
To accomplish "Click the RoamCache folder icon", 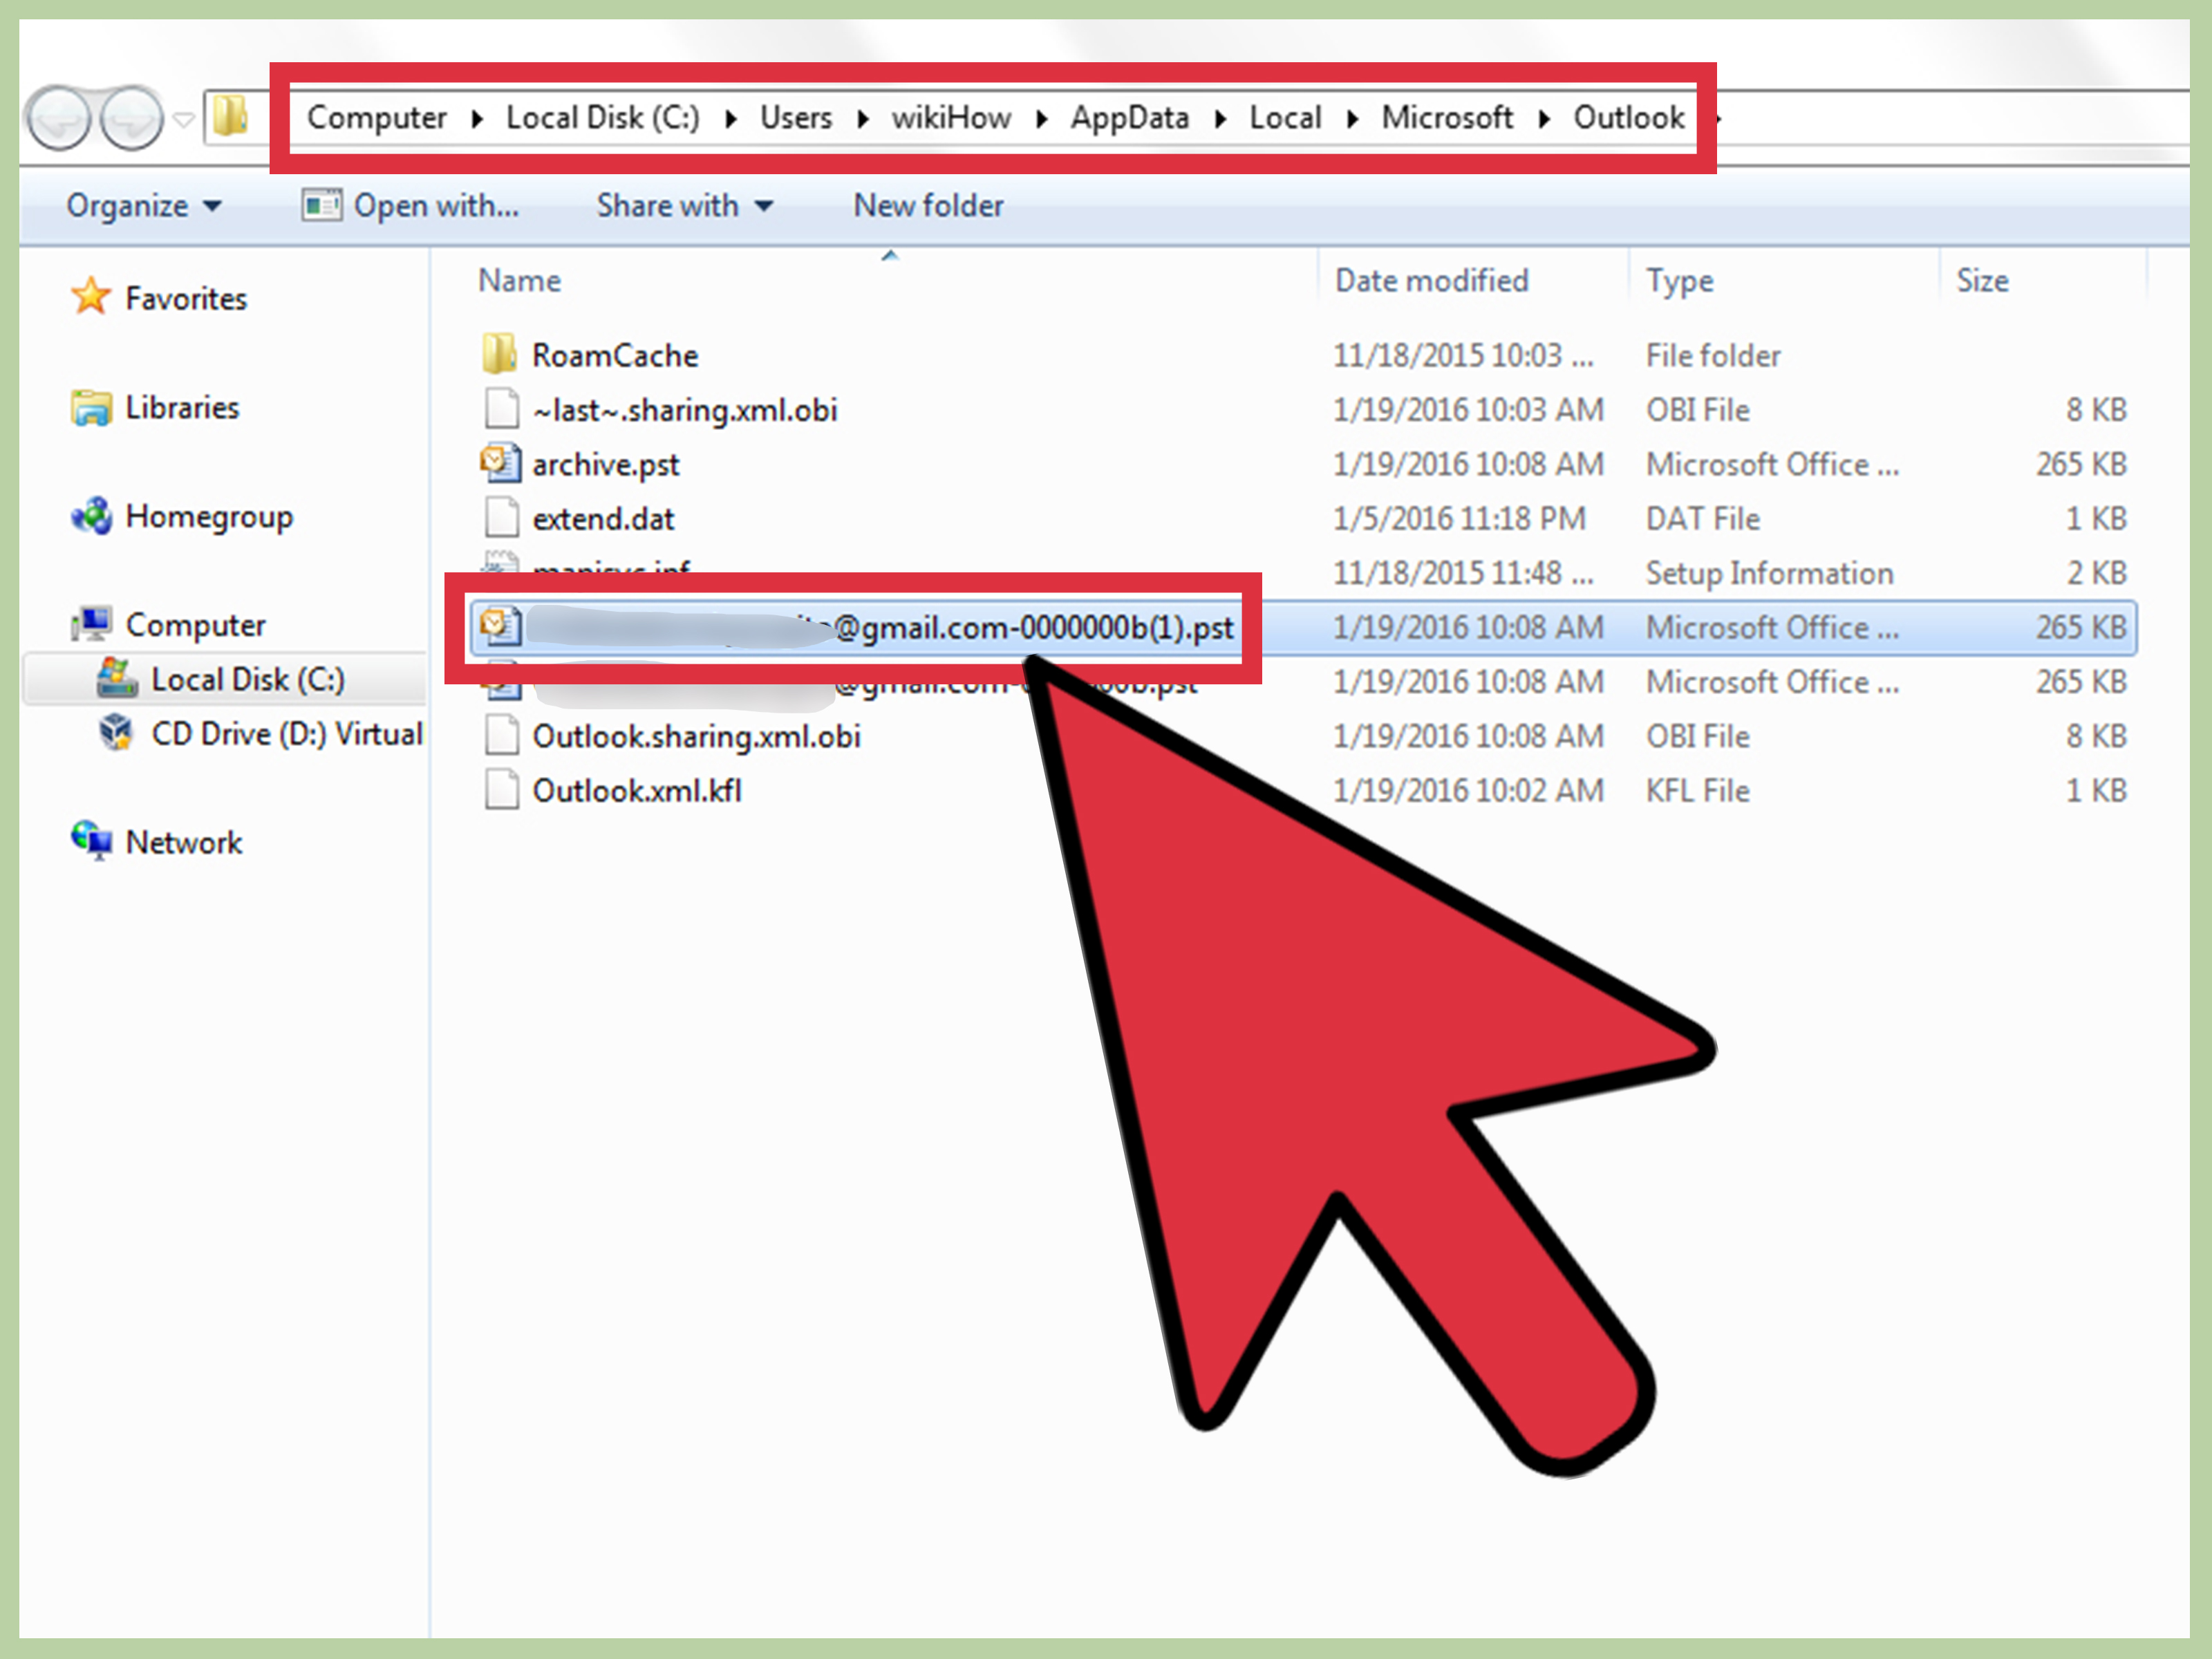I will [x=499, y=354].
